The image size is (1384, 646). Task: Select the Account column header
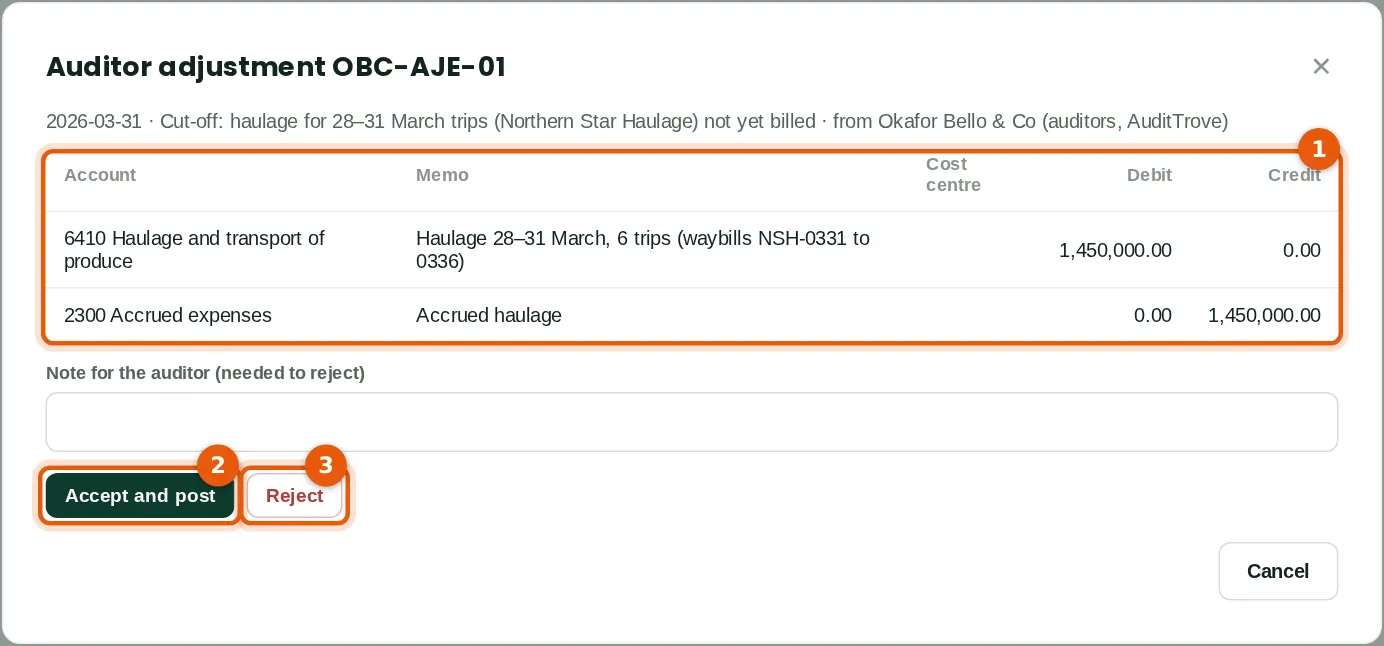(x=100, y=175)
